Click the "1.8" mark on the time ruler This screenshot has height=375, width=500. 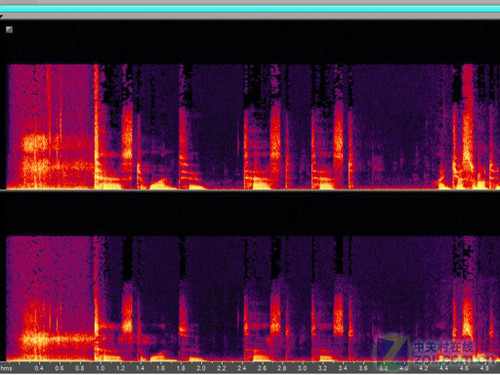point(181,368)
